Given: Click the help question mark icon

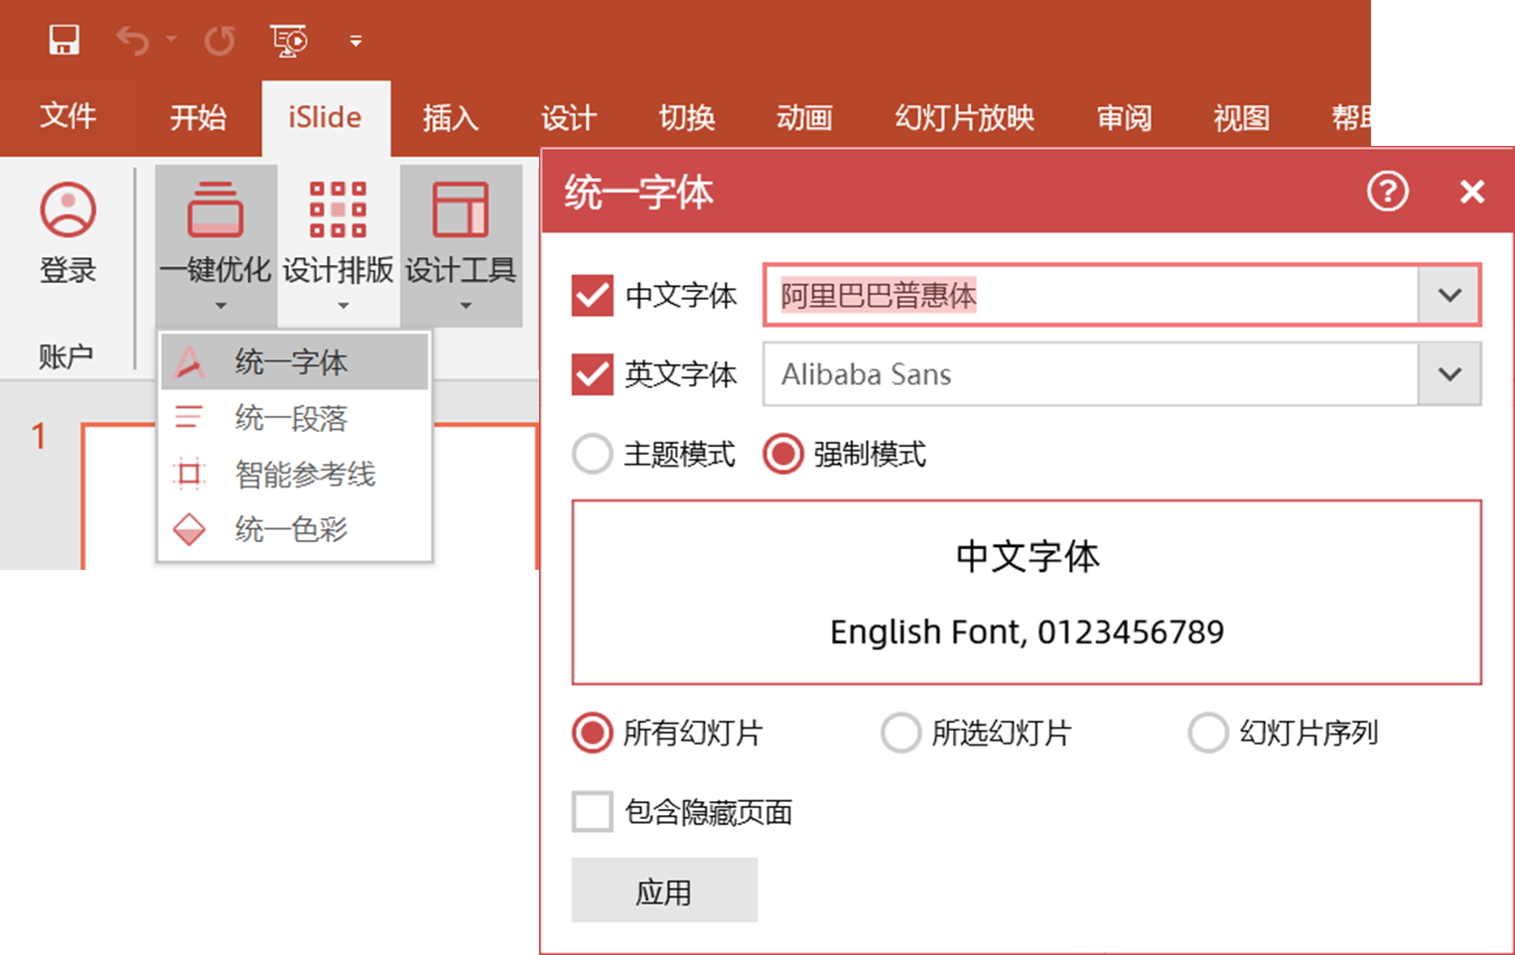Looking at the screenshot, I should (1388, 191).
